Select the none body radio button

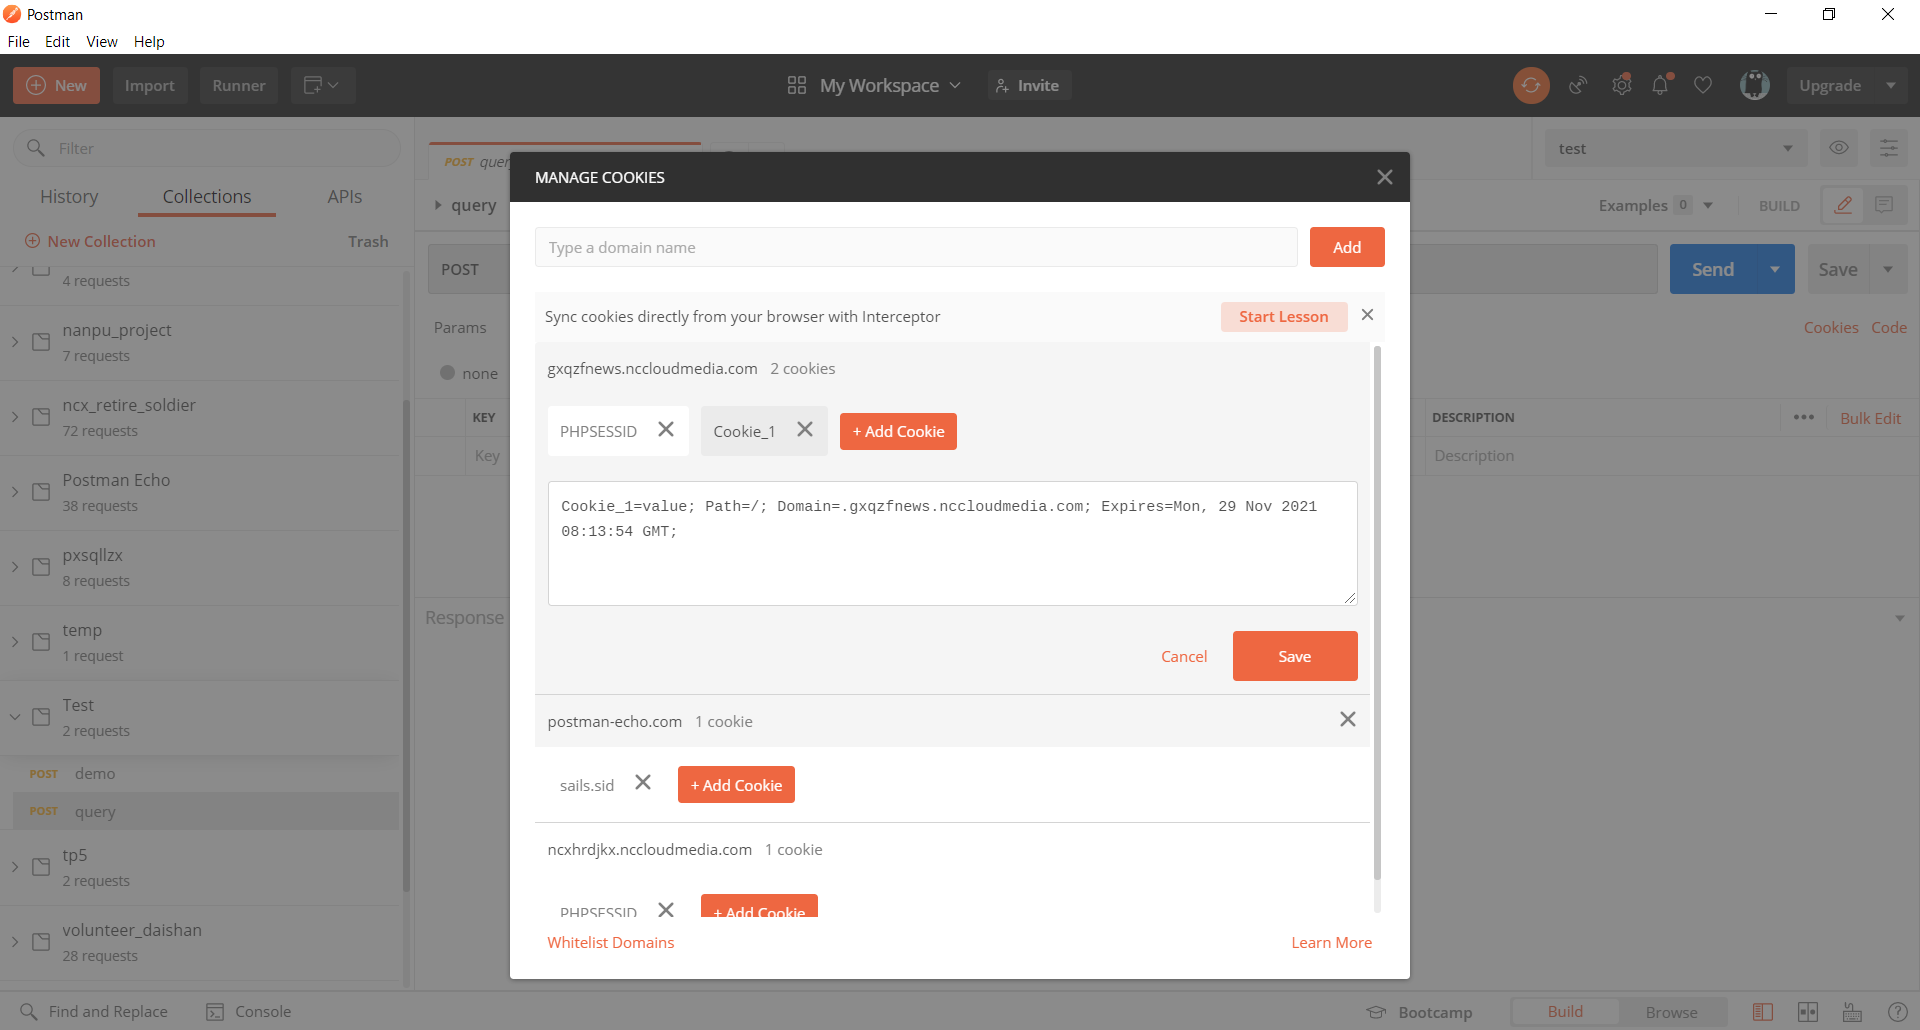[x=448, y=373]
